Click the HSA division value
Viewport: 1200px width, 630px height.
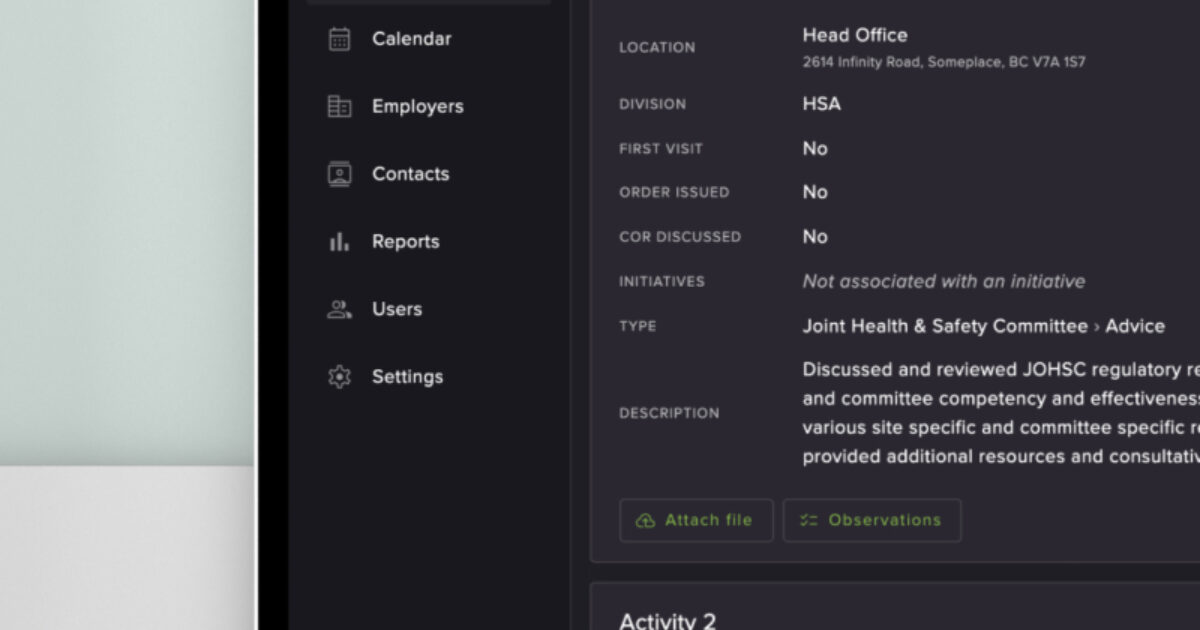[x=822, y=104]
